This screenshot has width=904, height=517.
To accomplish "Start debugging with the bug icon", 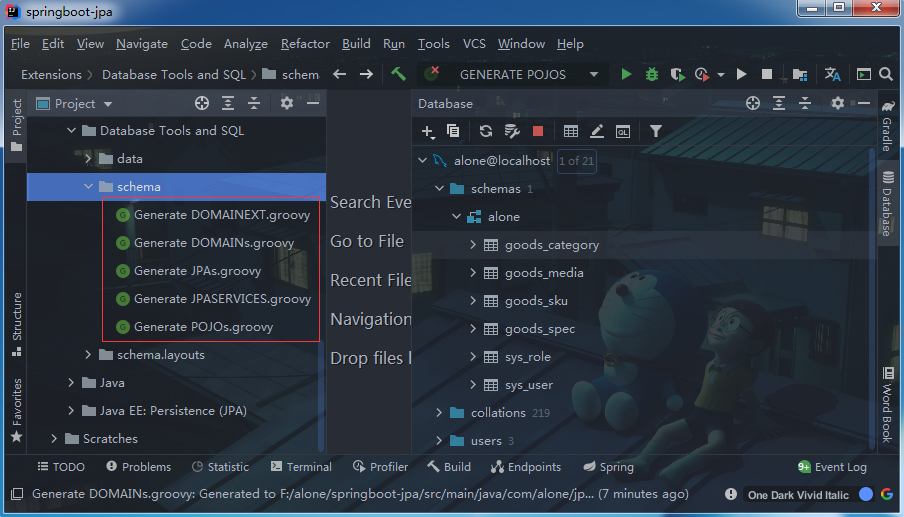I will coord(651,74).
